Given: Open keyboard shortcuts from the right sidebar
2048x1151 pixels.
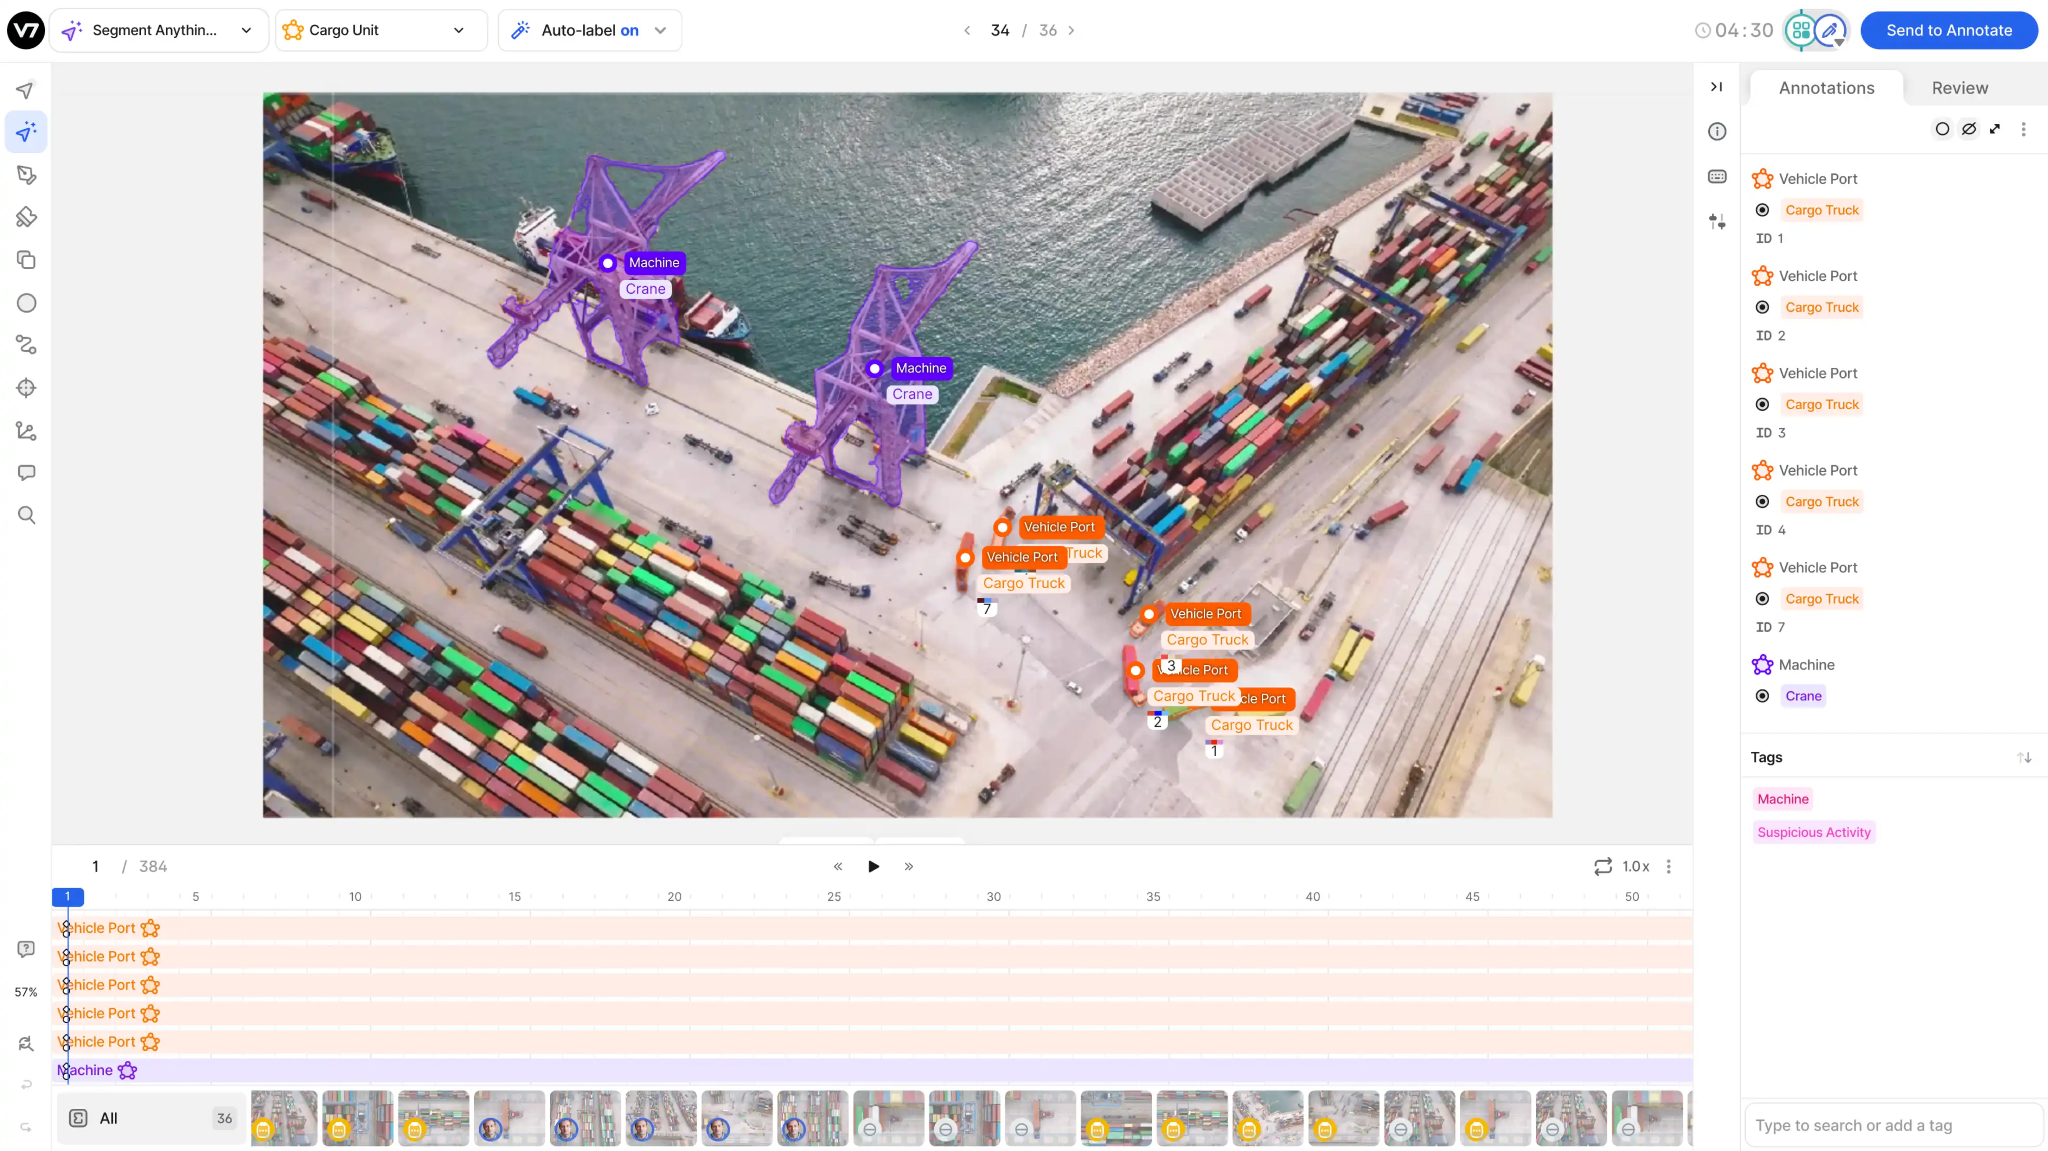Looking at the screenshot, I should (x=1716, y=176).
